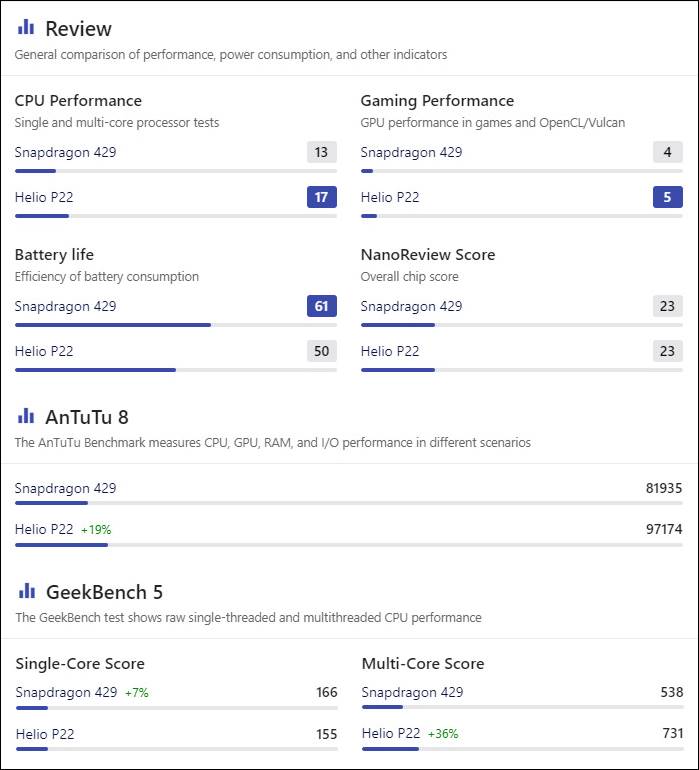Image resolution: width=699 pixels, height=770 pixels.
Task: Click the Review section heading
Action: coord(79,28)
